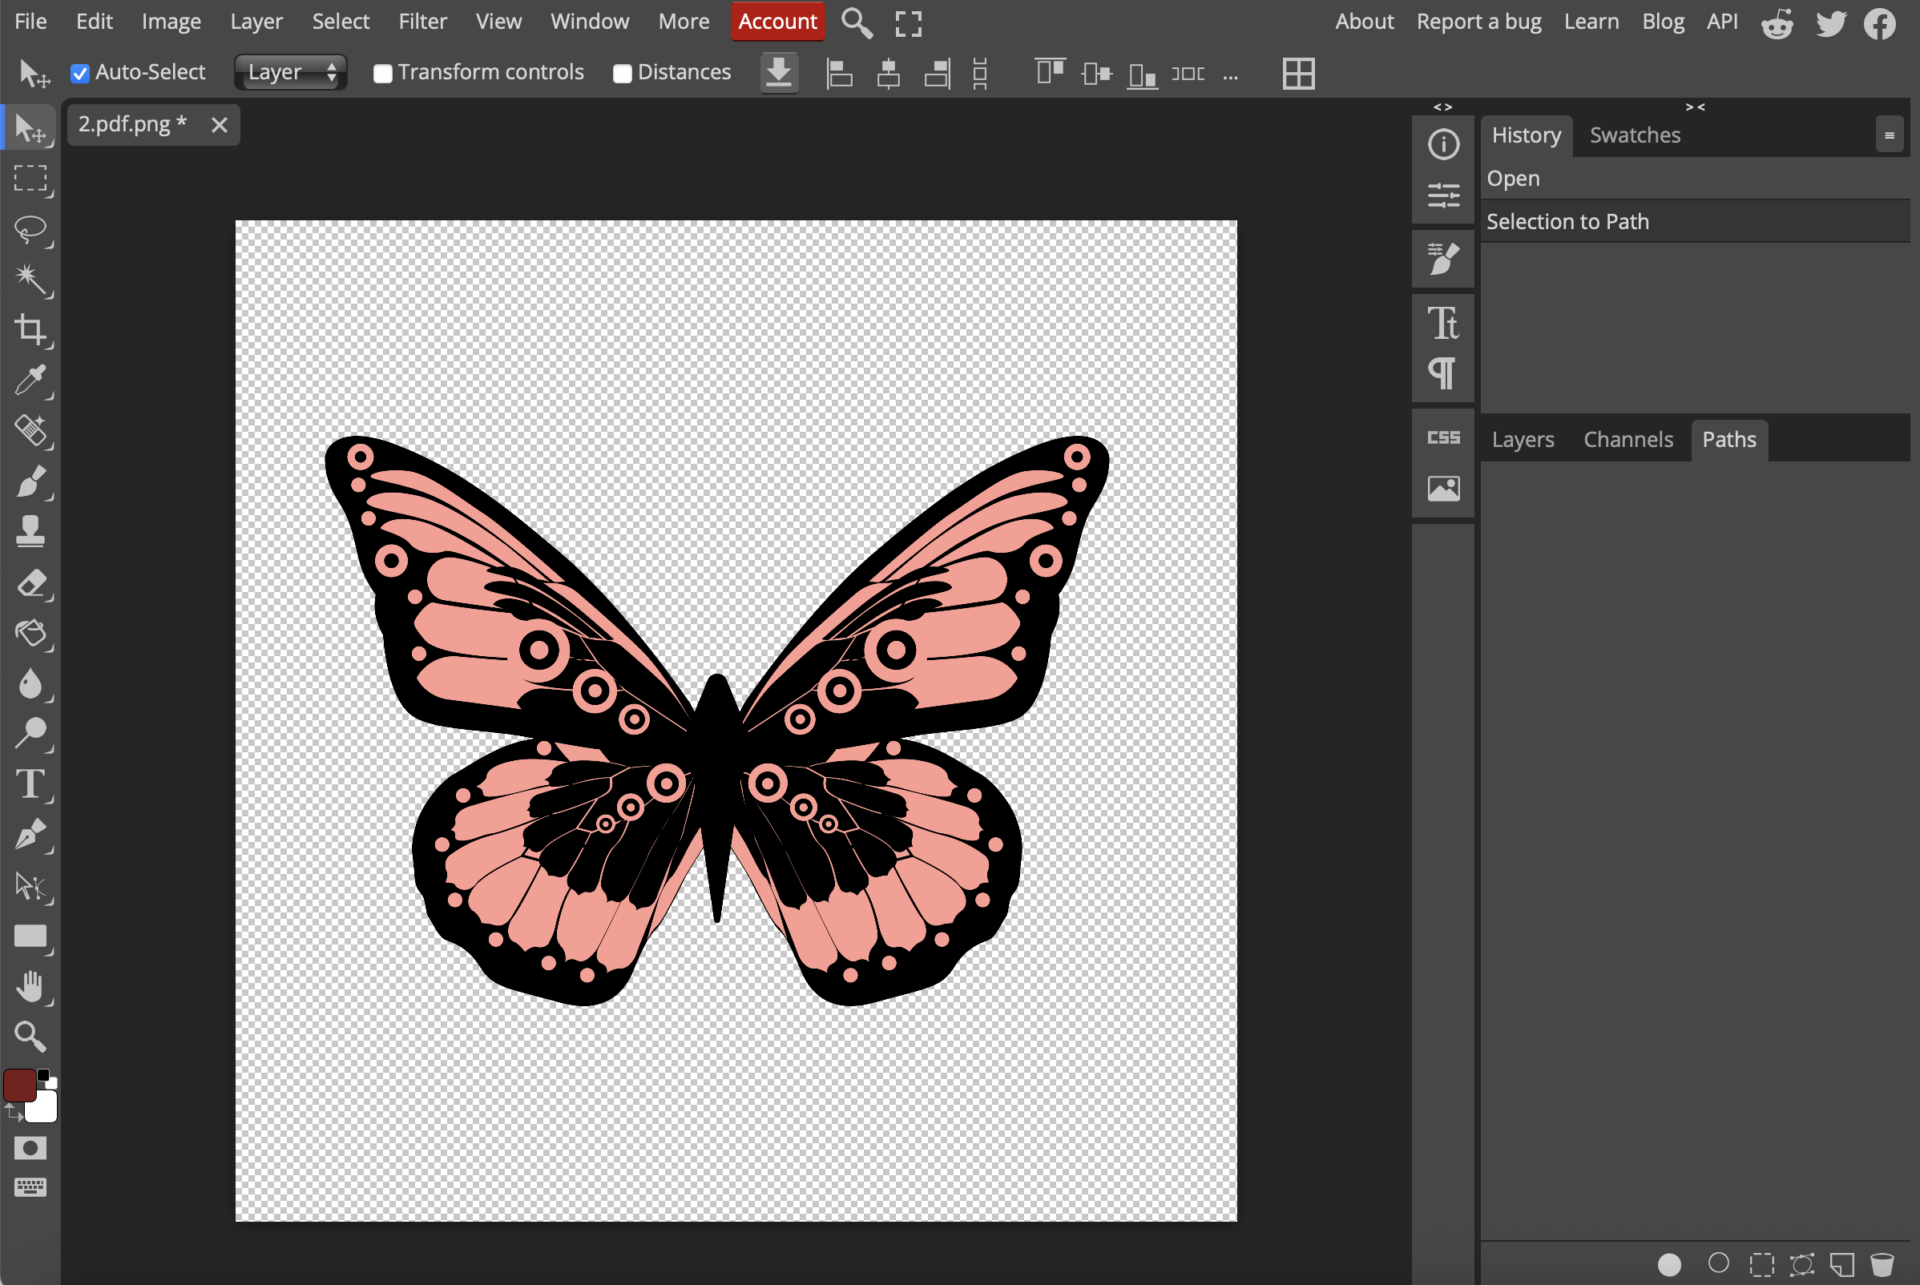Open the History panel options menu
The image size is (1920, 1285).
1889,135
